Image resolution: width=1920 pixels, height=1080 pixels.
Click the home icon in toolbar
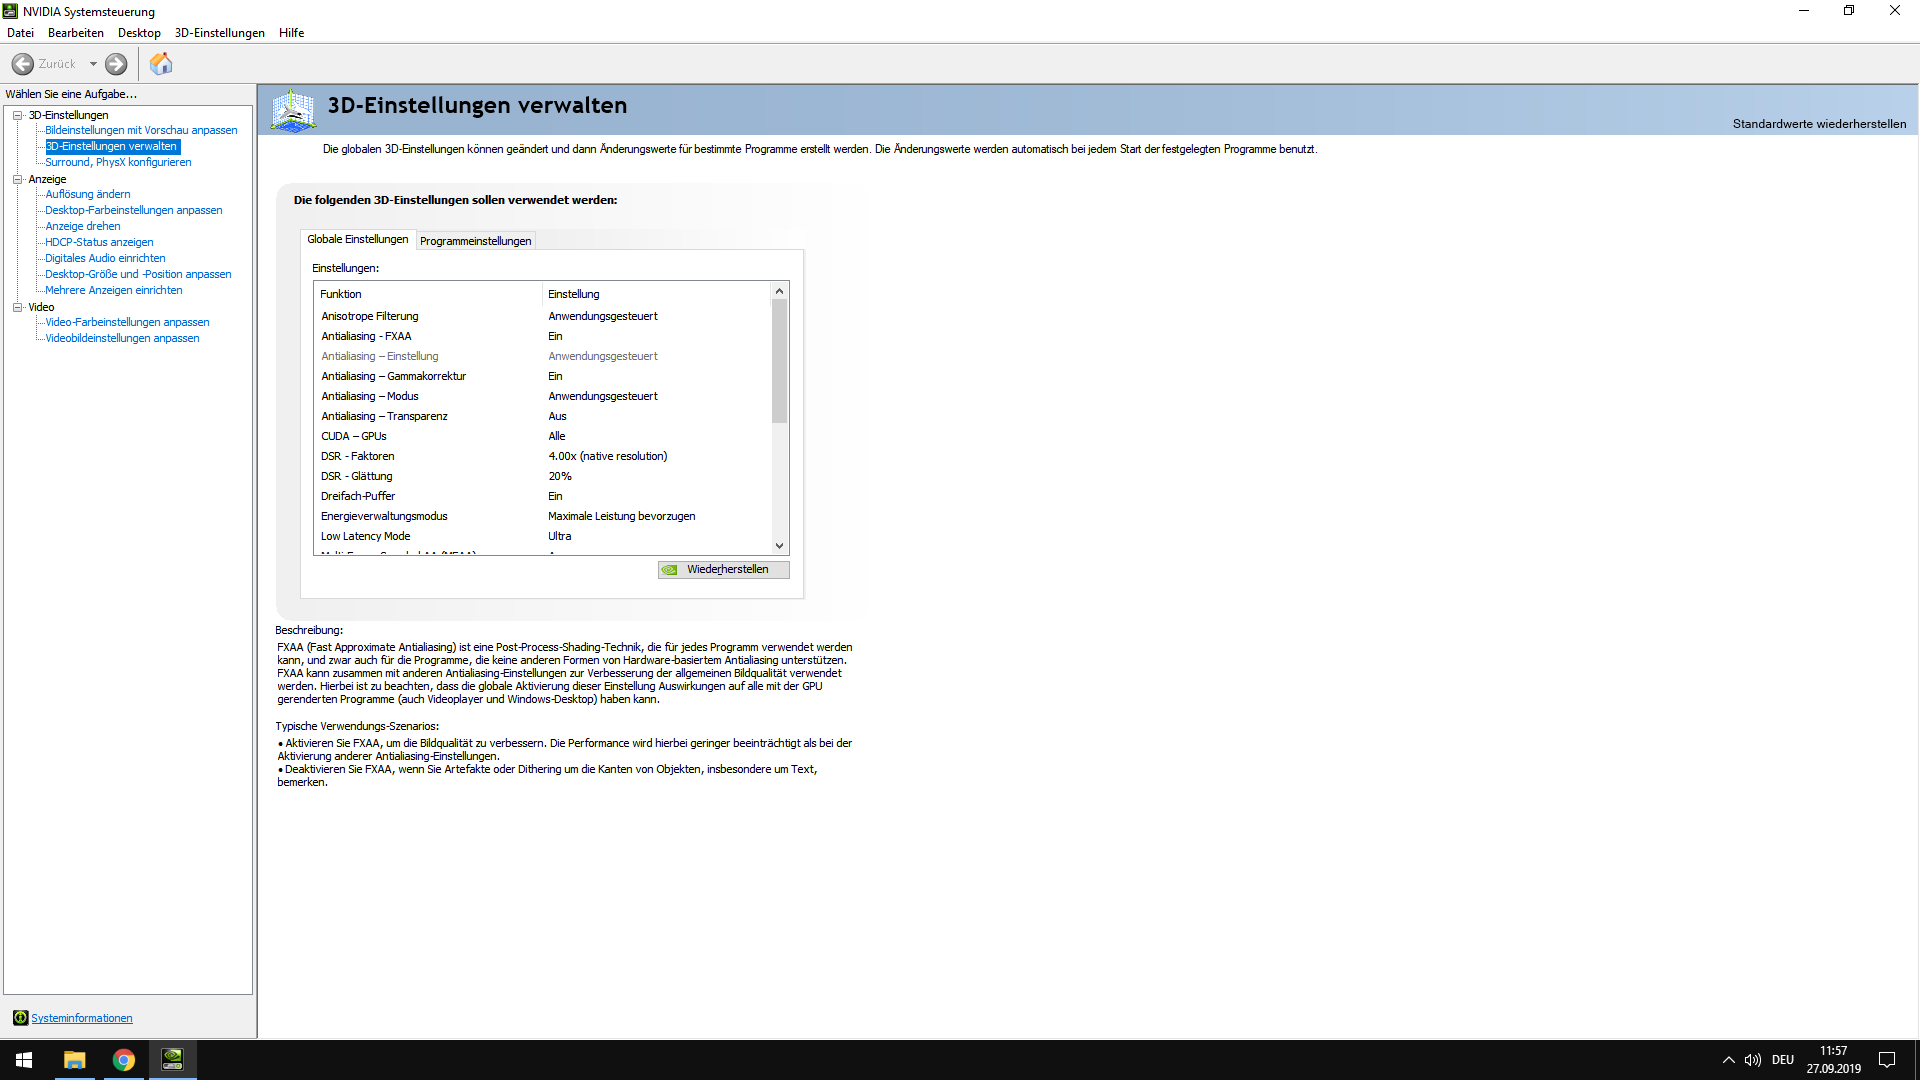tap(161, 64)
